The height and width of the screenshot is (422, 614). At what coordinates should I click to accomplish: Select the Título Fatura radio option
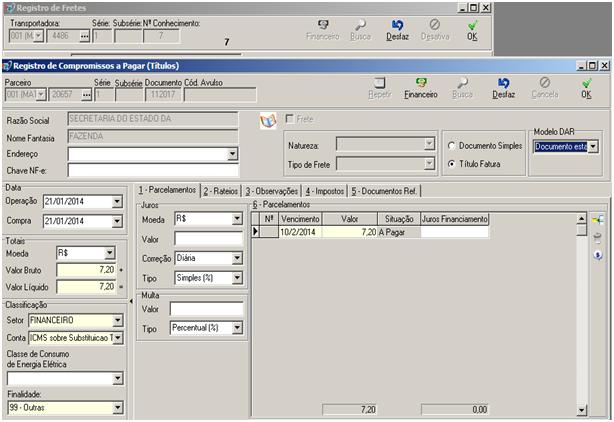point(453,163)
